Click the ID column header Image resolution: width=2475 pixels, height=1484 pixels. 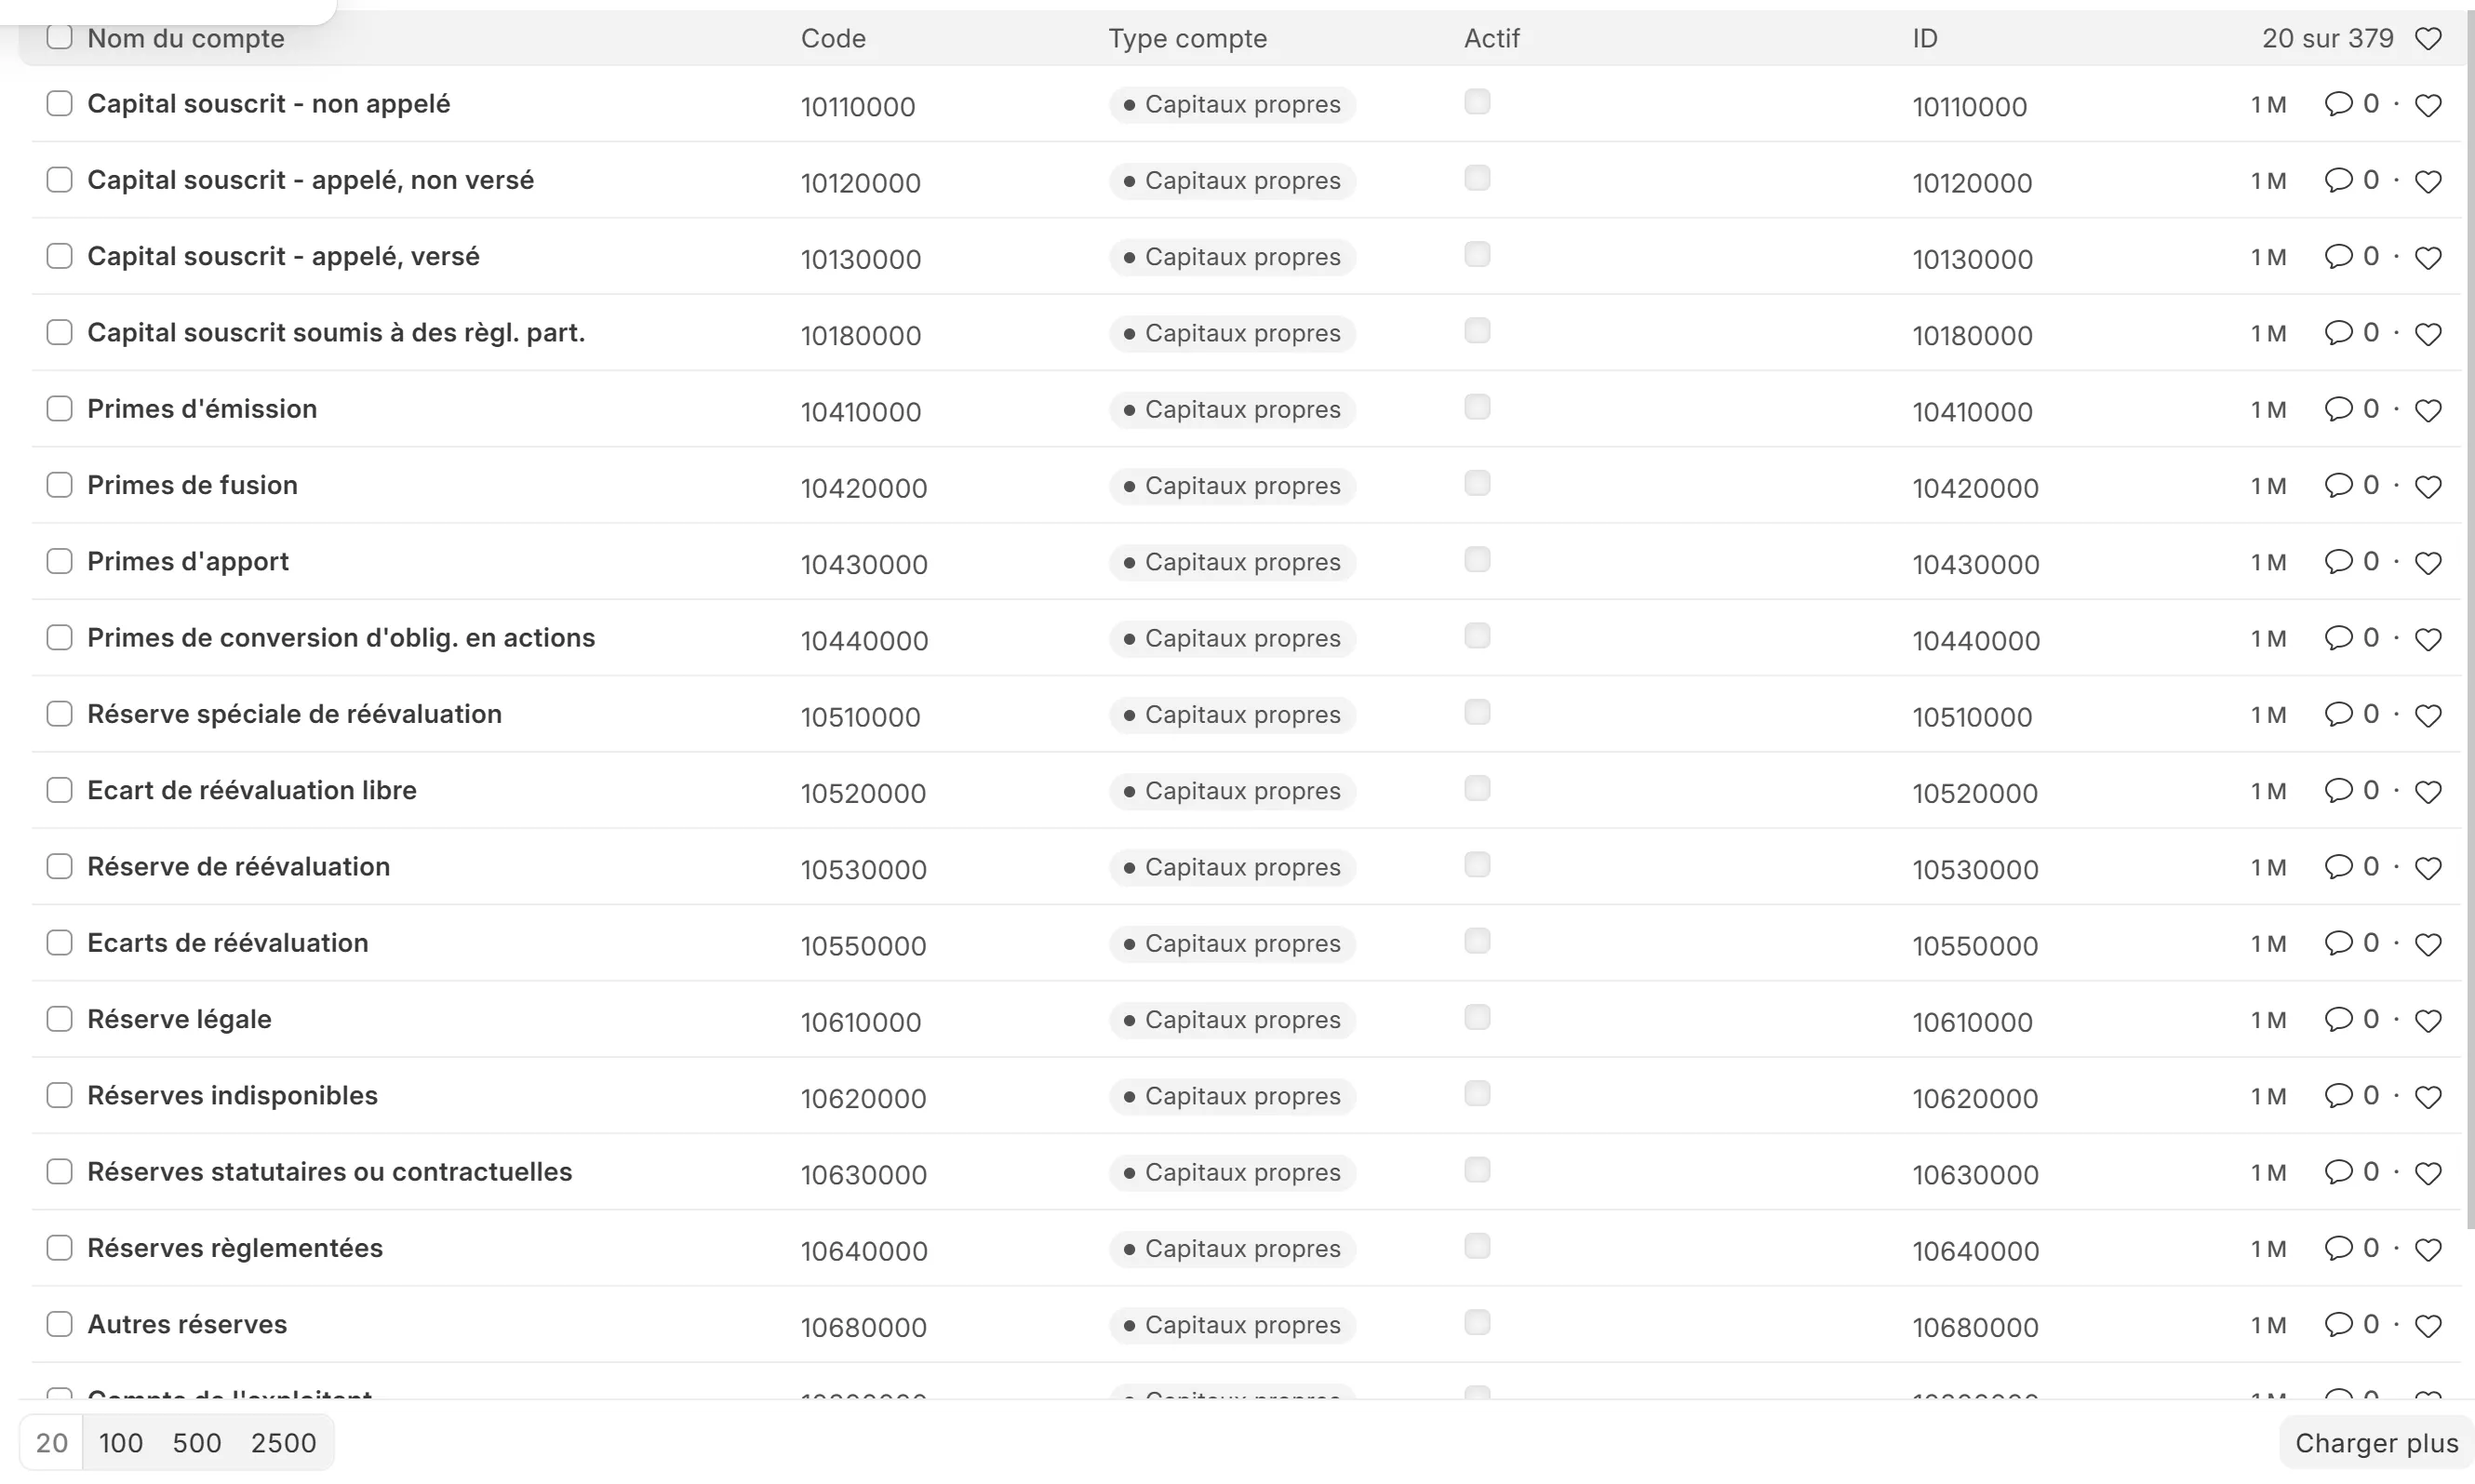pos(1925,38)
